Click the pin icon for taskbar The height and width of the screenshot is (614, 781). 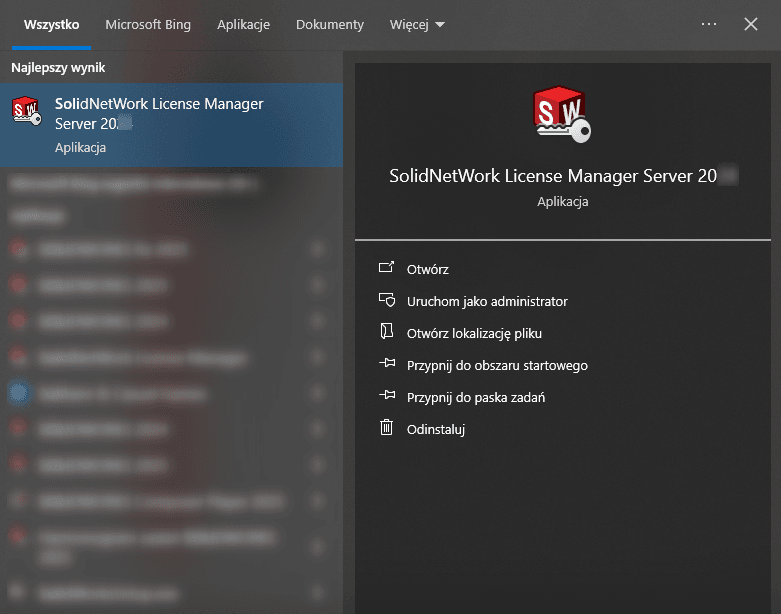click(387, 395)
